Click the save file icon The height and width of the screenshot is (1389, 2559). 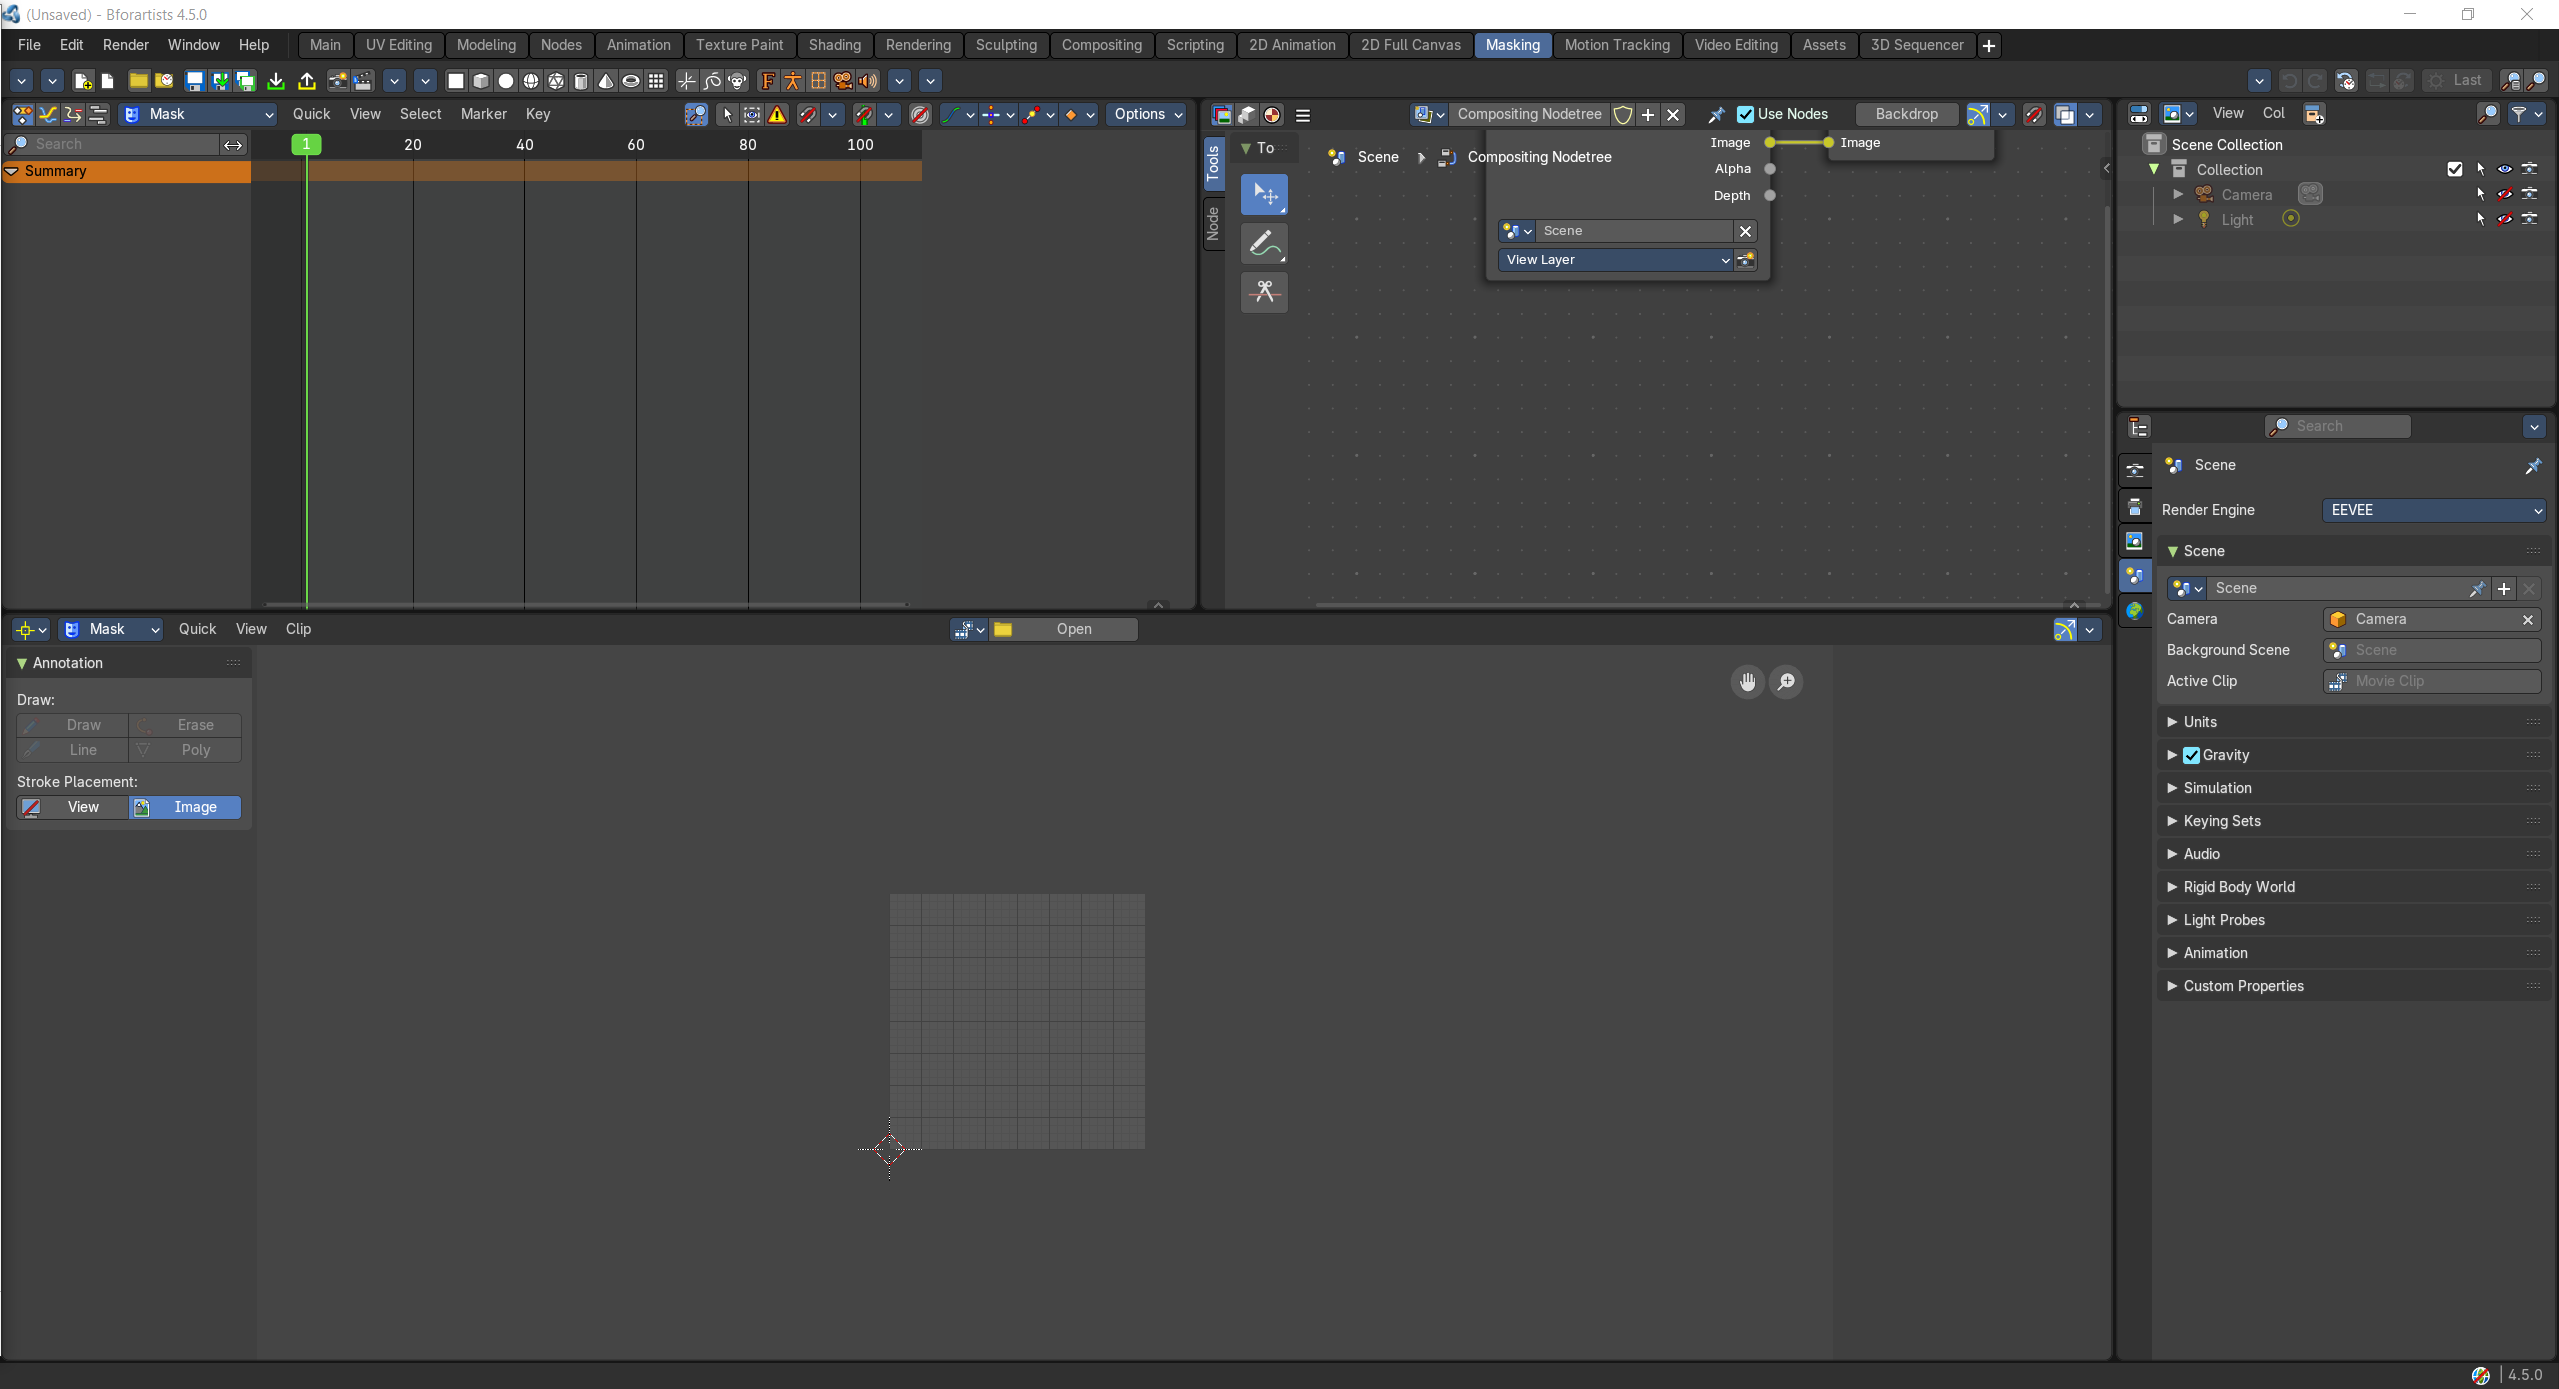[195, 81]
